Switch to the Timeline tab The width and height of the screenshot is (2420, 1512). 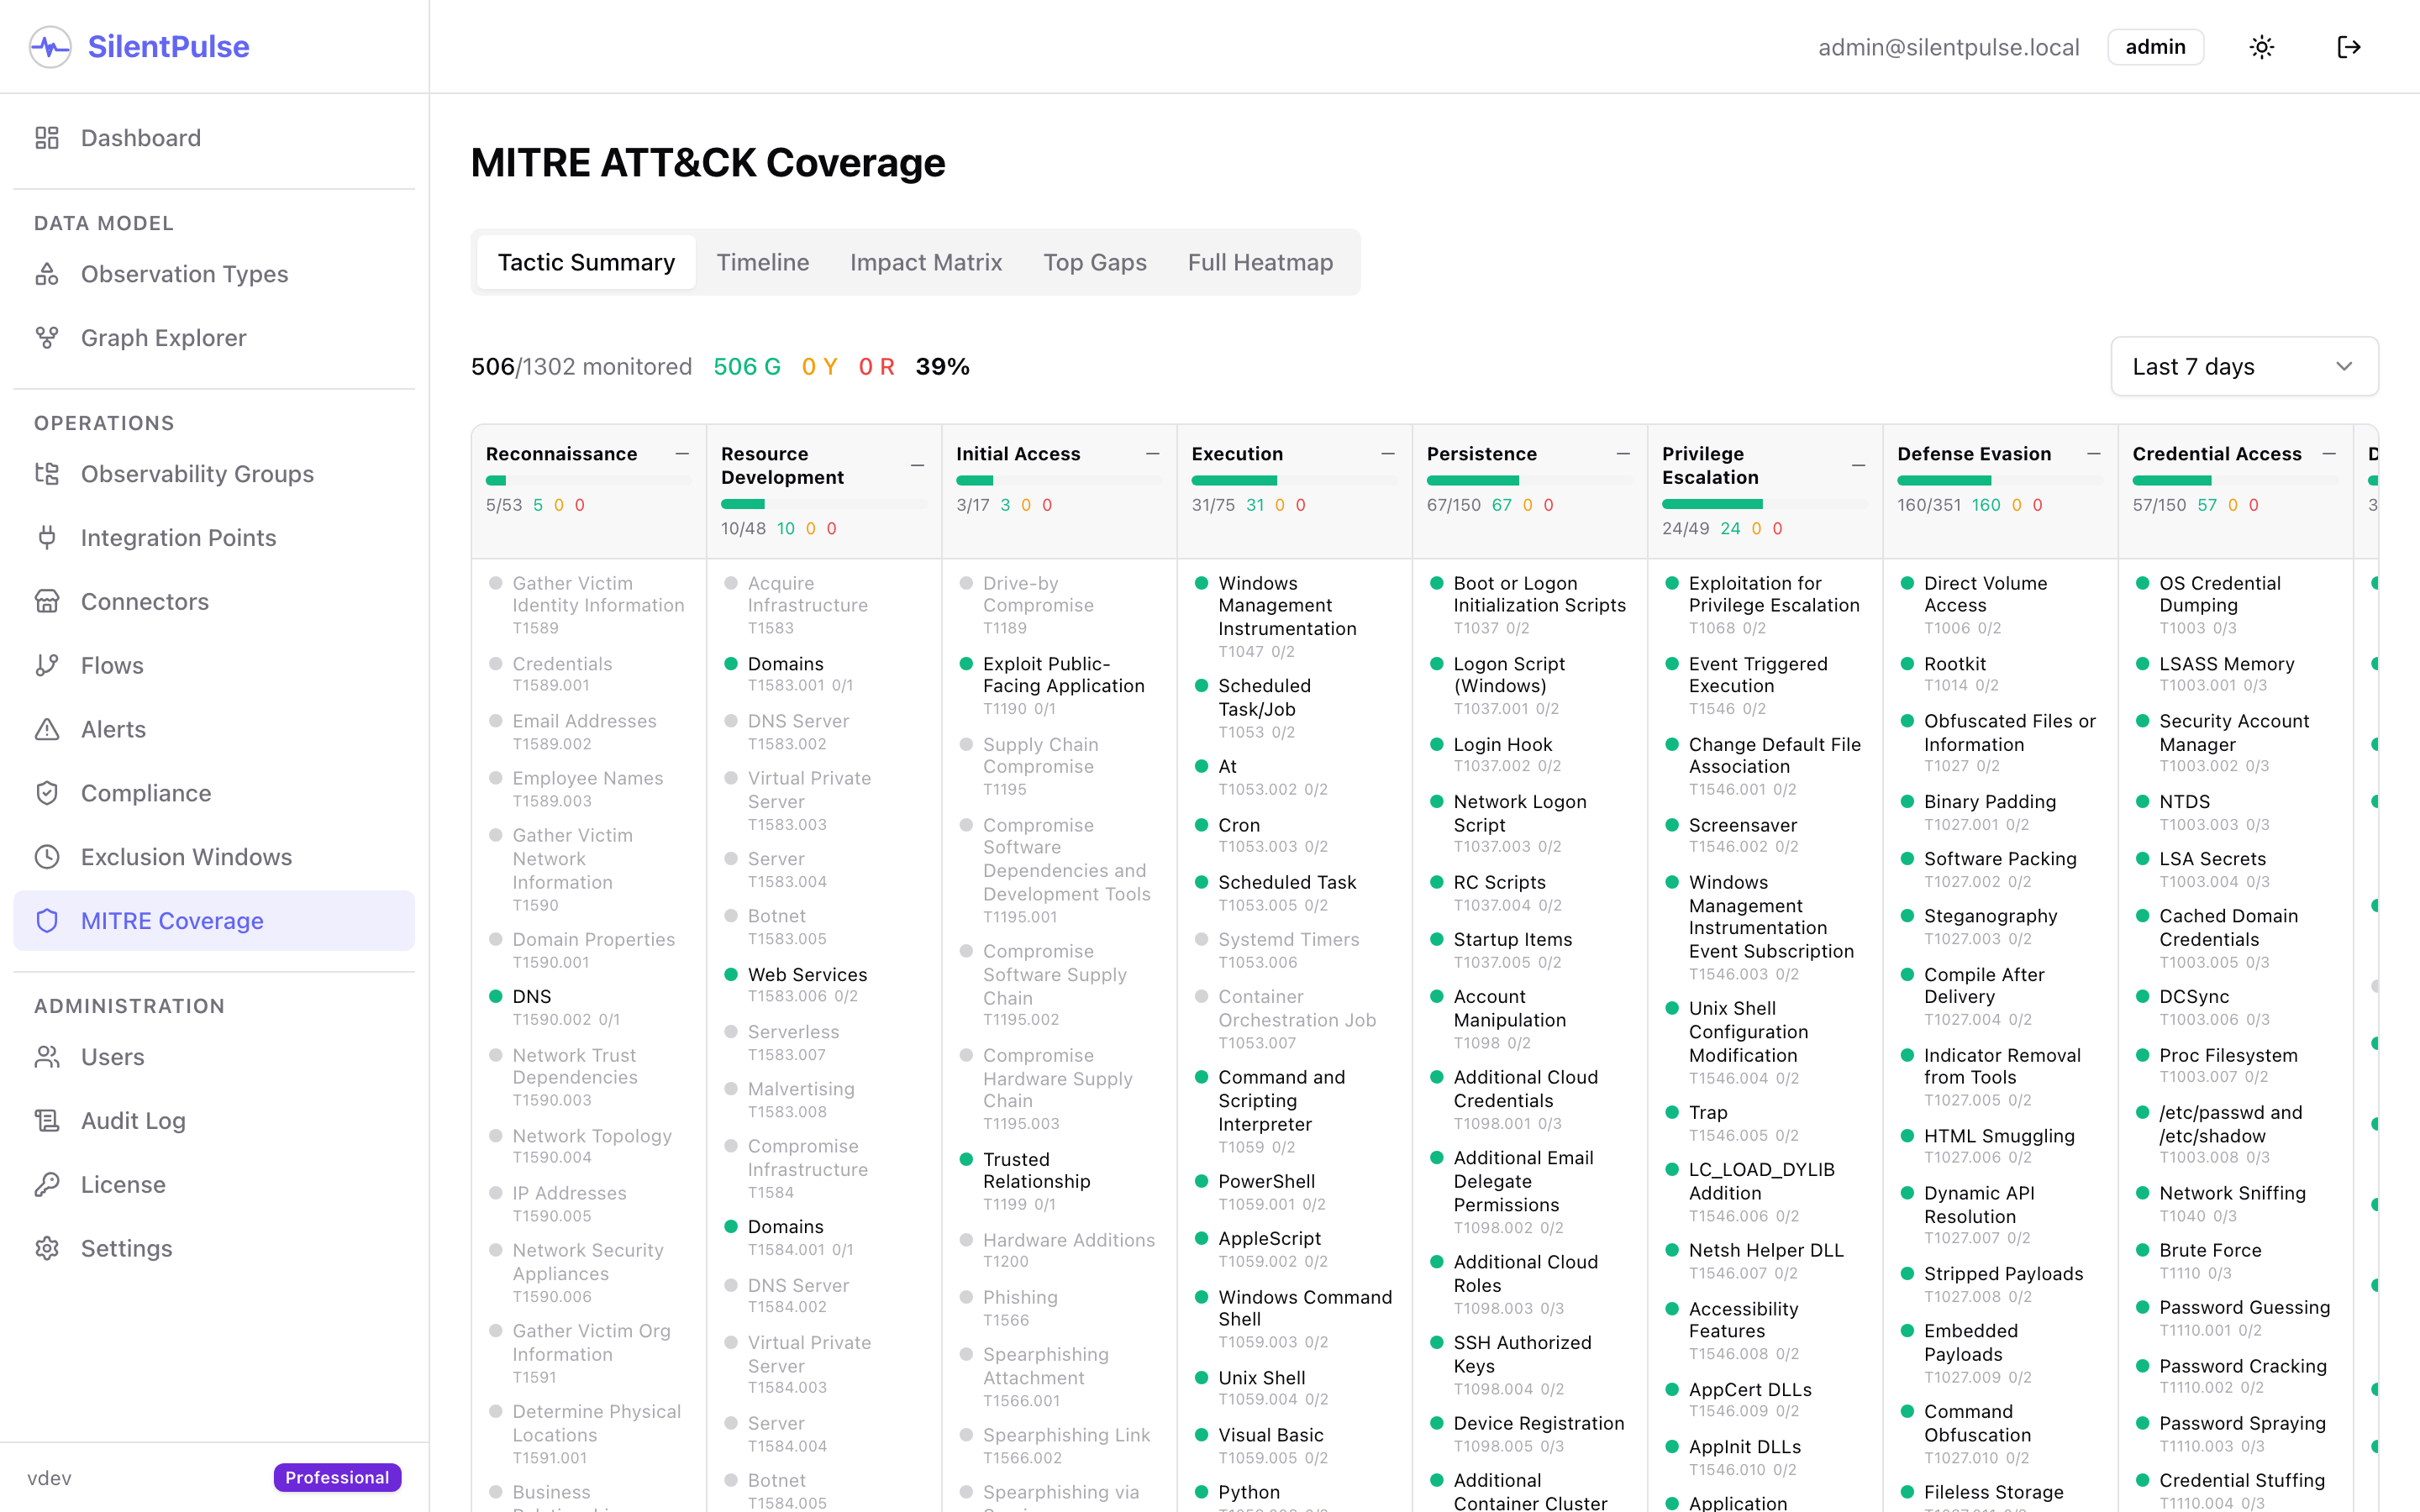point(763,262)
